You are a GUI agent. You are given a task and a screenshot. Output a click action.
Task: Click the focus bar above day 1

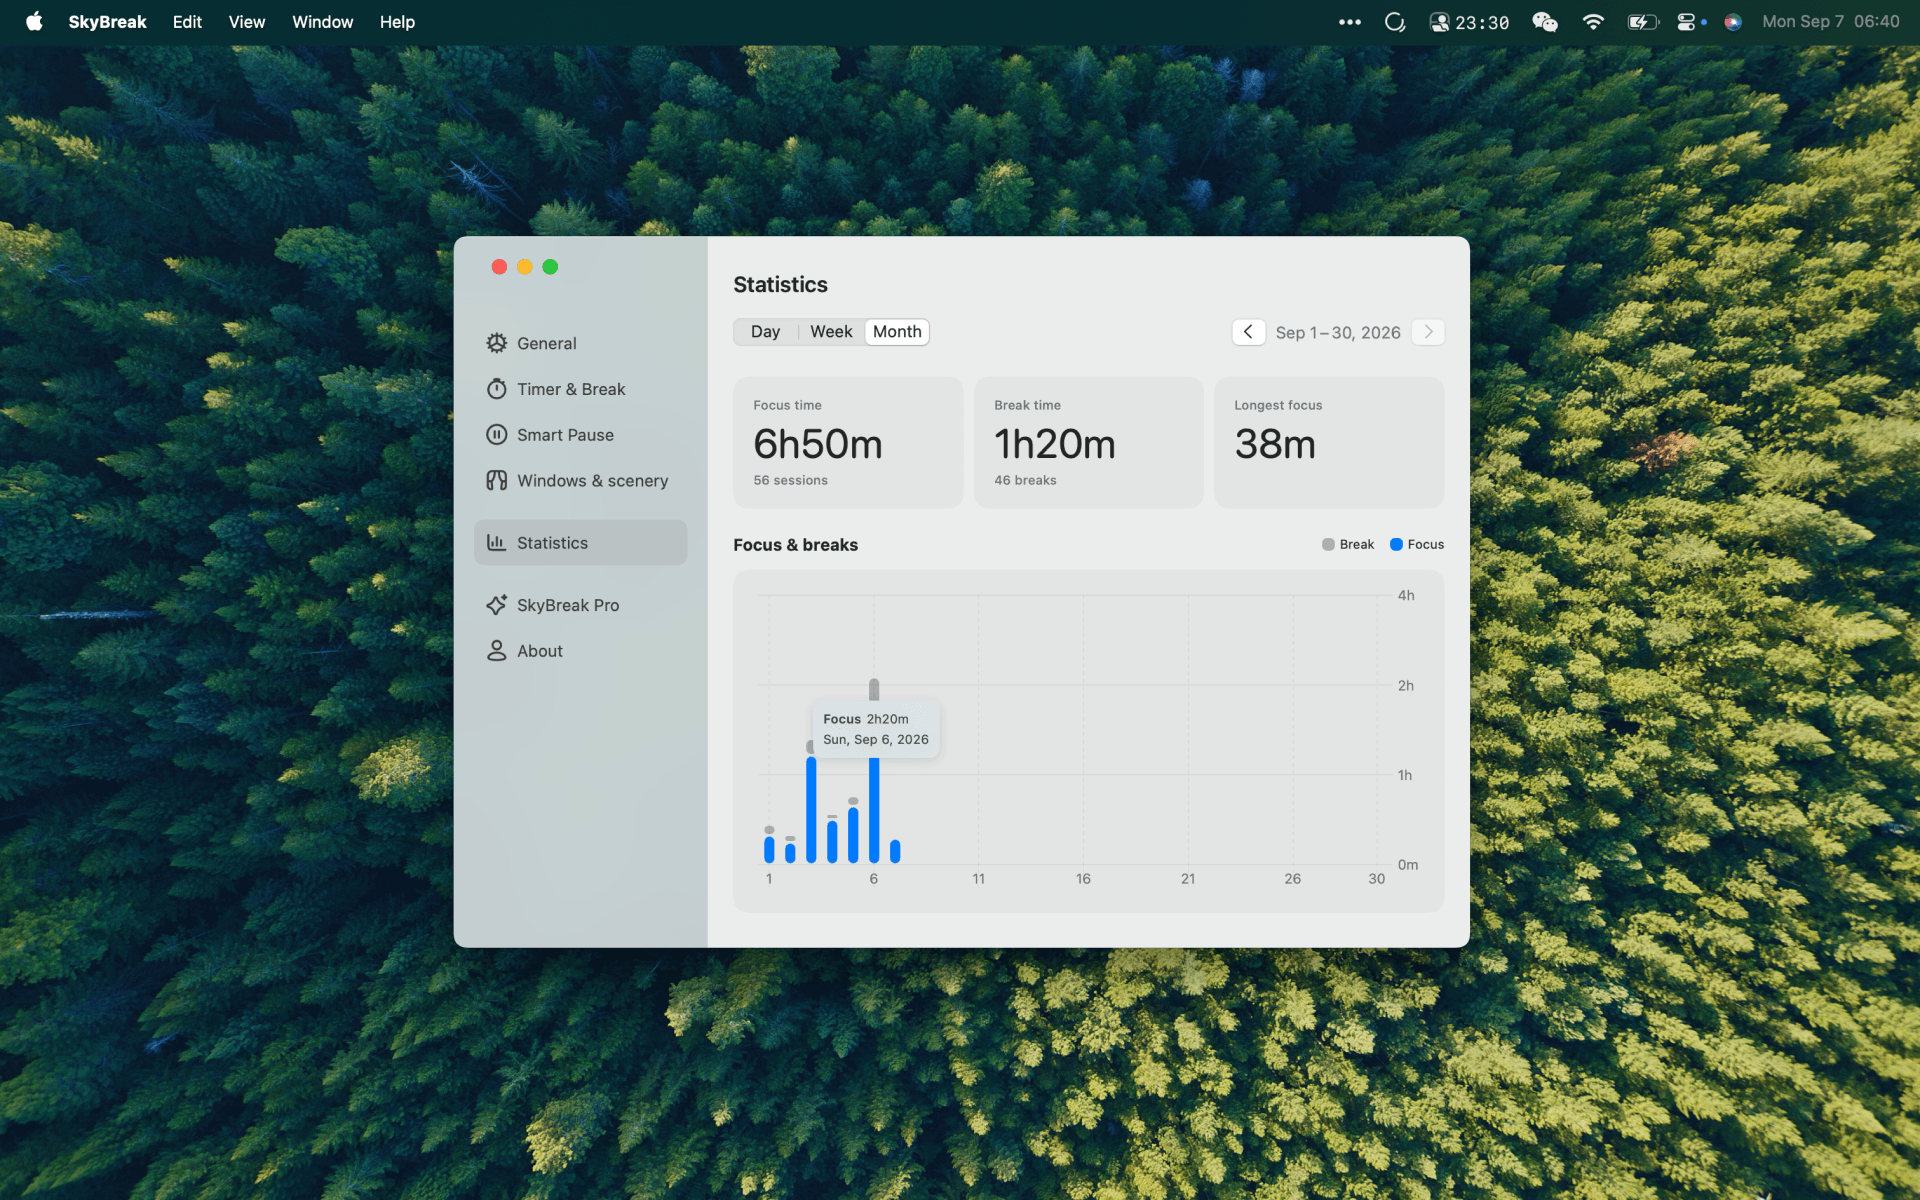[x=769, y=850]
